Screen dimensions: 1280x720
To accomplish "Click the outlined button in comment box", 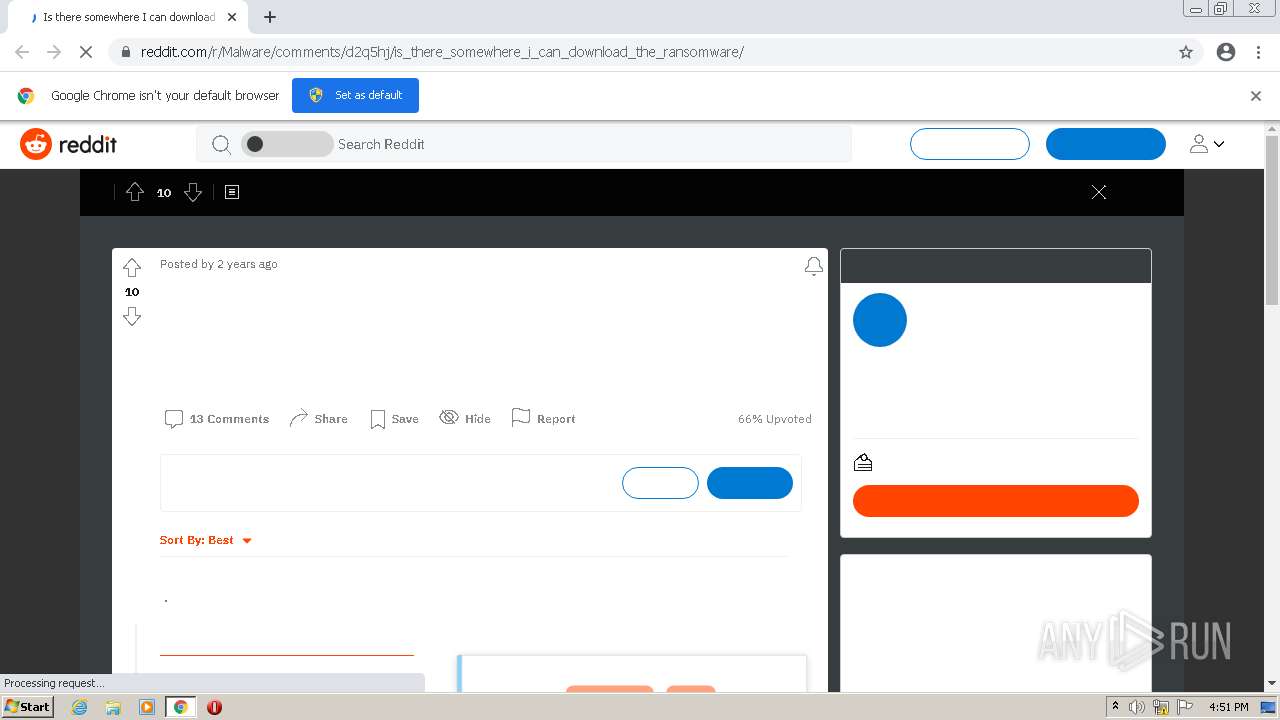I will click(660, 483).
